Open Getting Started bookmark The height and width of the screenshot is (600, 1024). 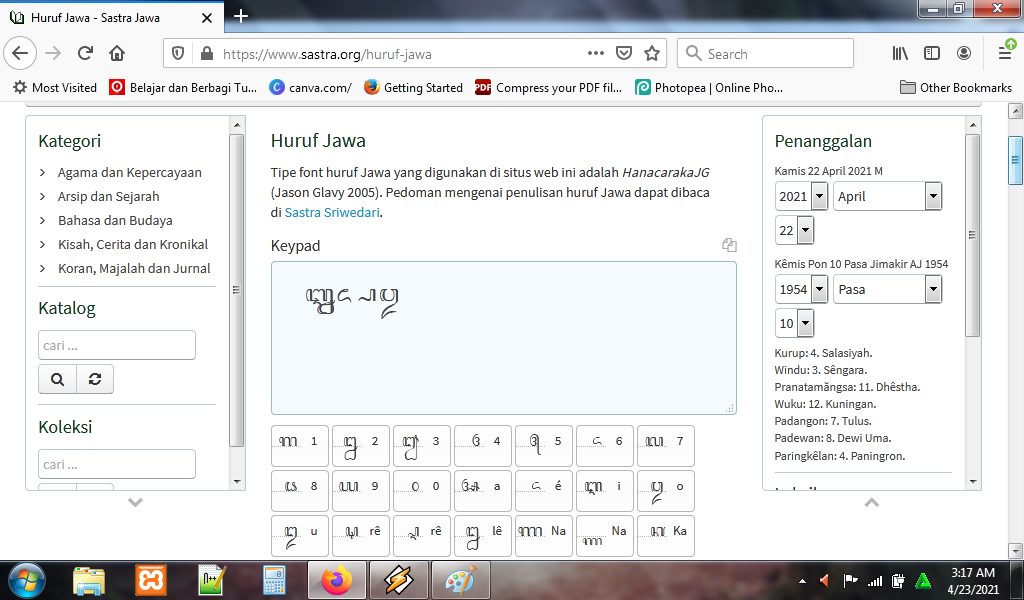tap(413, 87)
